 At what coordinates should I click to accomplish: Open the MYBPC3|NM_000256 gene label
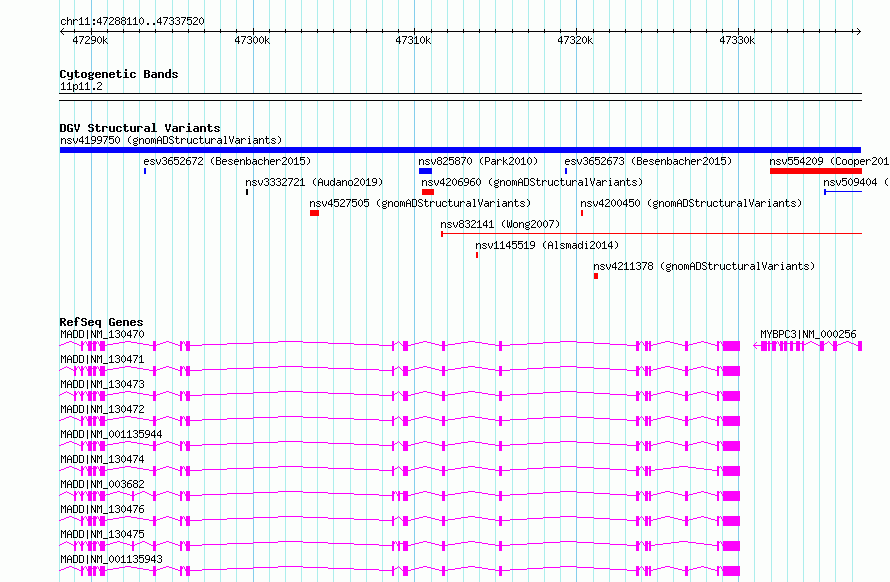[x=808, y=334]
